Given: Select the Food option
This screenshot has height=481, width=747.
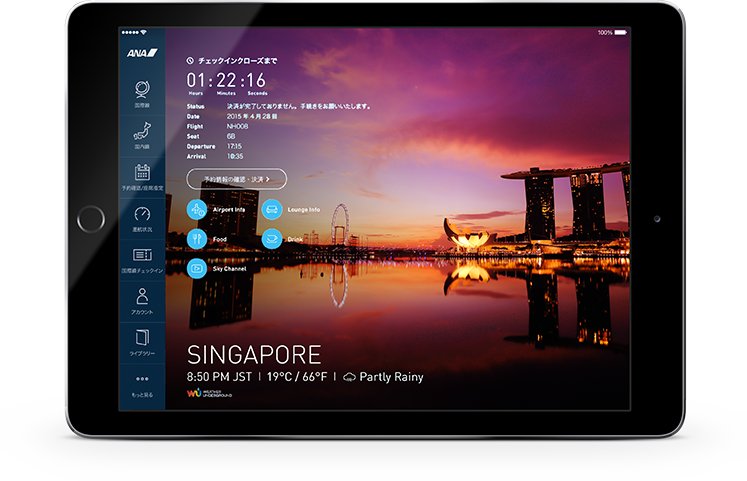Looking at the screenshot, I should 198,239.
